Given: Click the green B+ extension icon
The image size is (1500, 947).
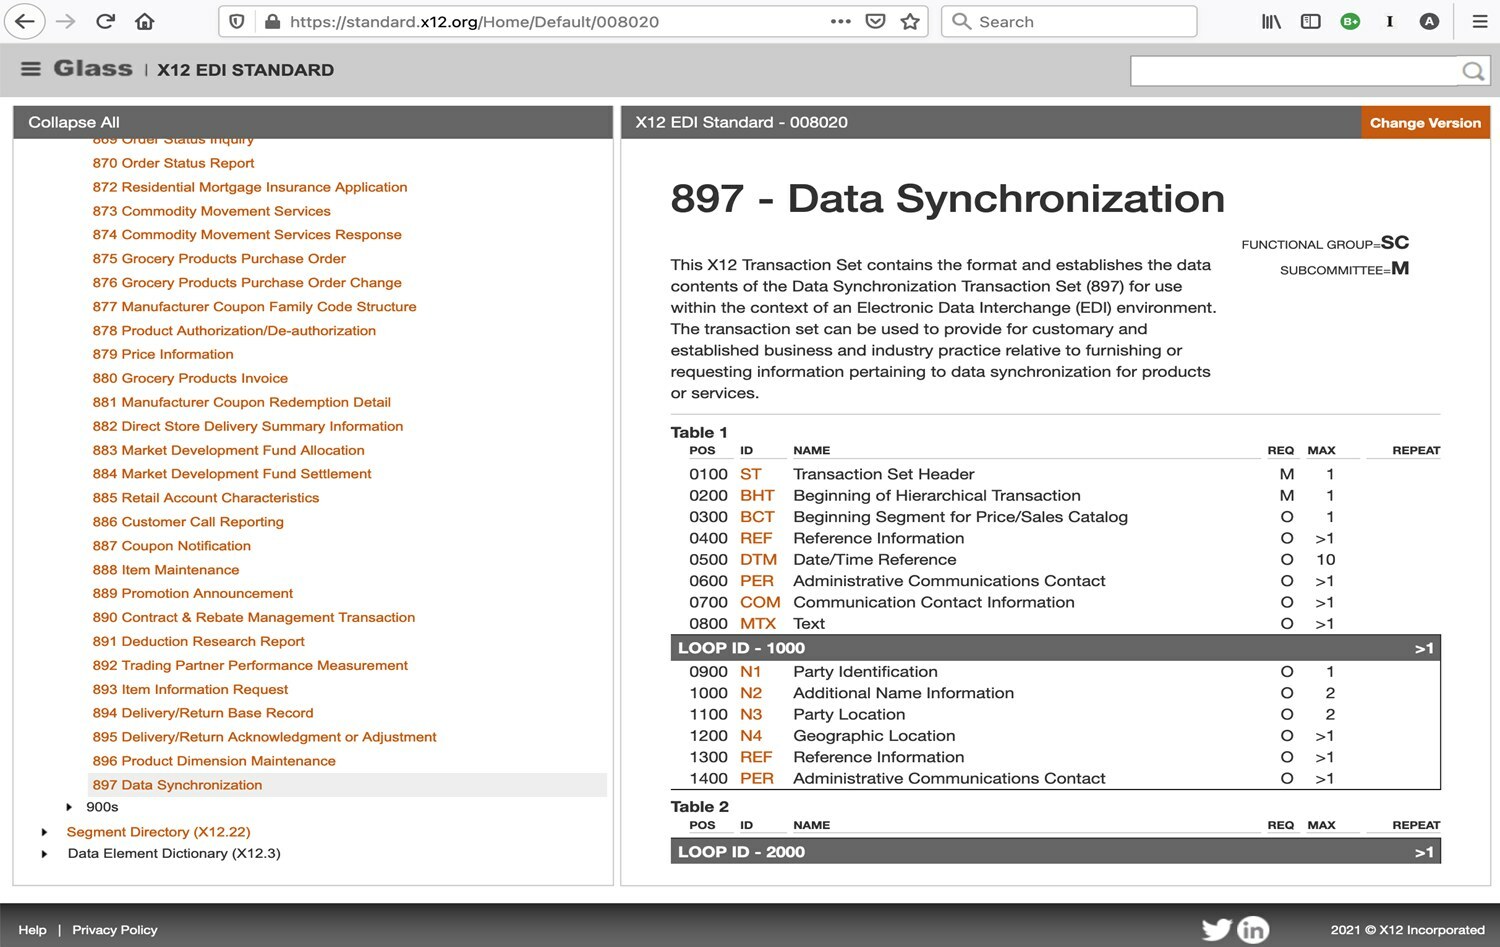Looking at the screenshot, I should (x=1350, y=21).
